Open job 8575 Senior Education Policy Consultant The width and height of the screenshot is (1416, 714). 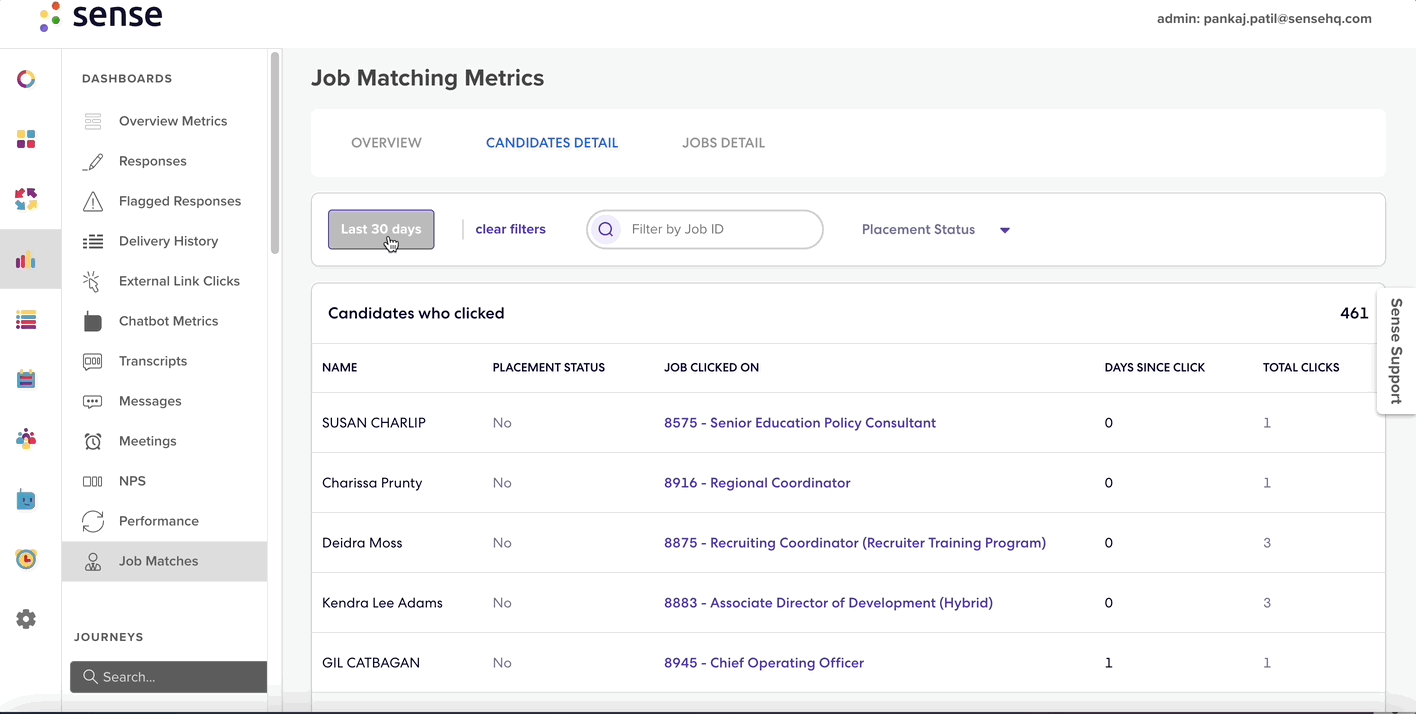tap(800, 423)
